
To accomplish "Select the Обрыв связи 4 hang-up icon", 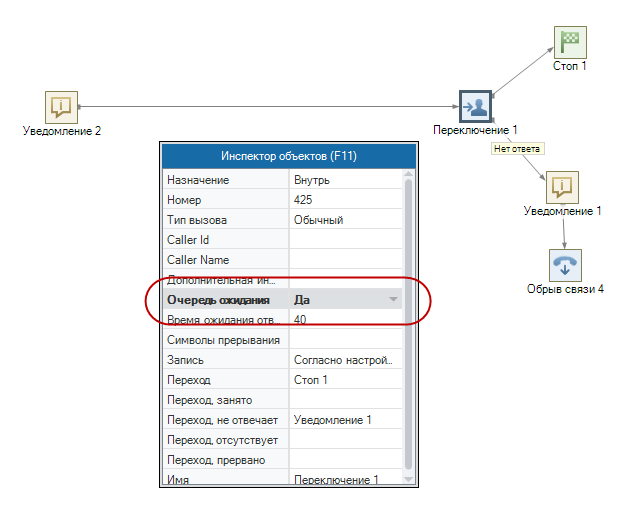I will 565,266.
